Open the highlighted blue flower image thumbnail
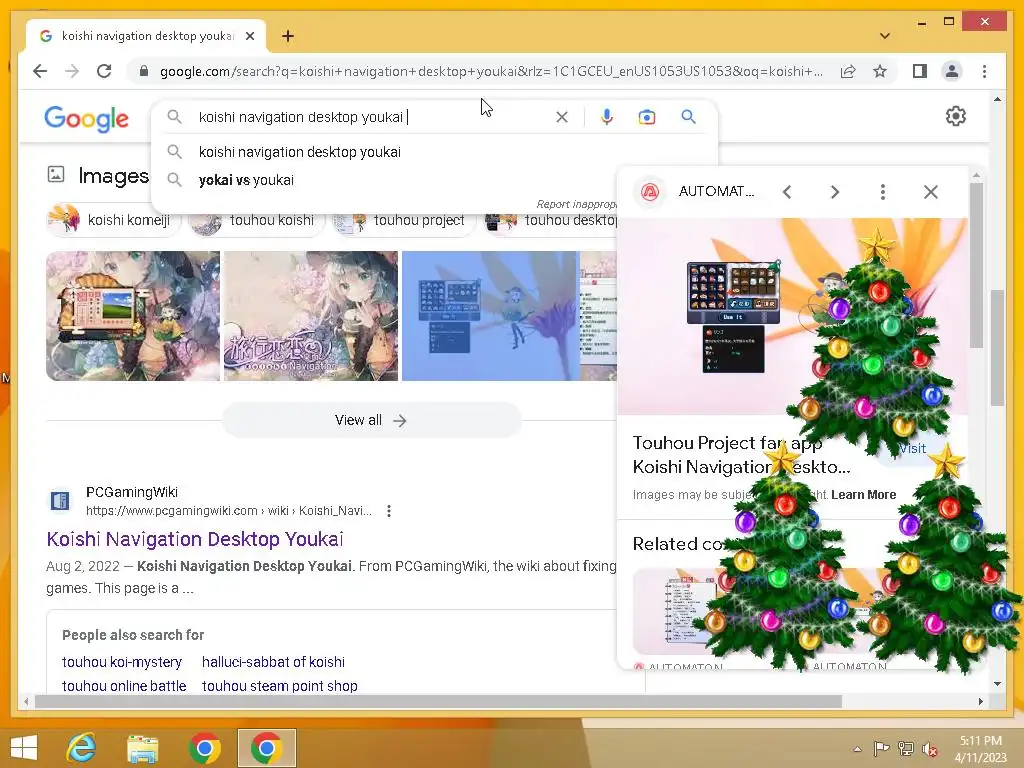Screen dimensions: 1024x768 [490, 316]
